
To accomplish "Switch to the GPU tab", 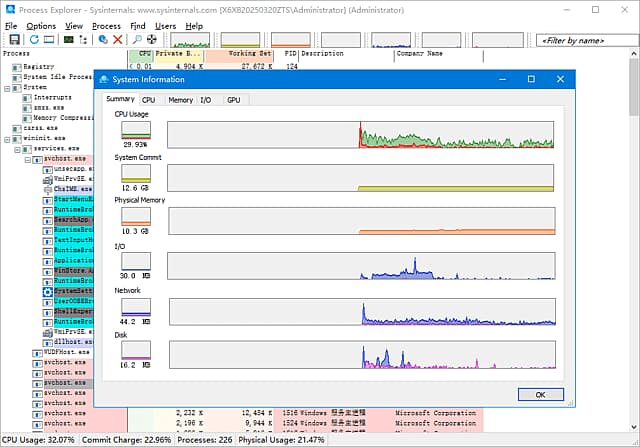I will (x=233, y=100).
